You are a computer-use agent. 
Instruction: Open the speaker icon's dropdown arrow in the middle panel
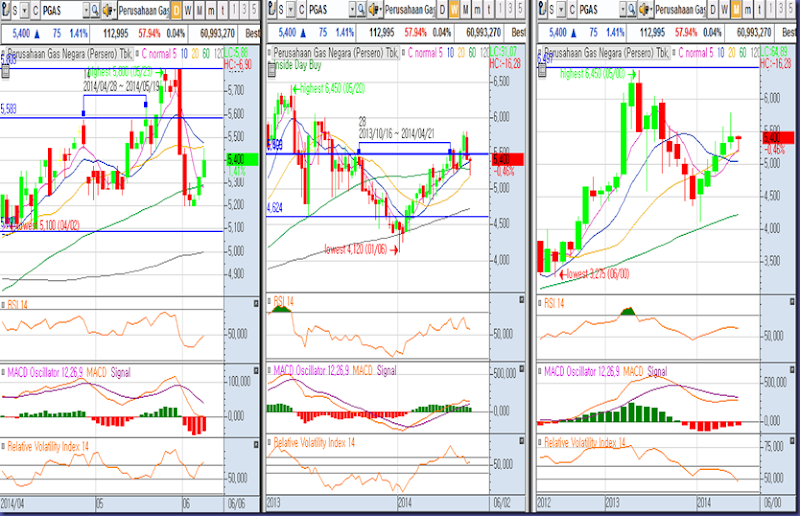click(x=381, y=9)
